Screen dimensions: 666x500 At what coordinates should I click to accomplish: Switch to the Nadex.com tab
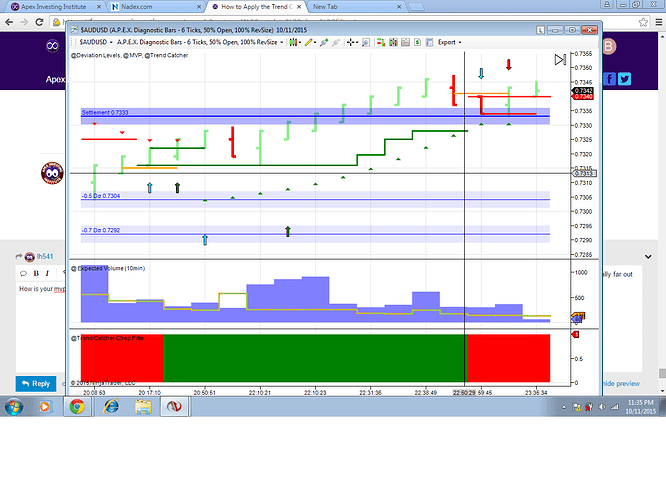click(155, 7)
